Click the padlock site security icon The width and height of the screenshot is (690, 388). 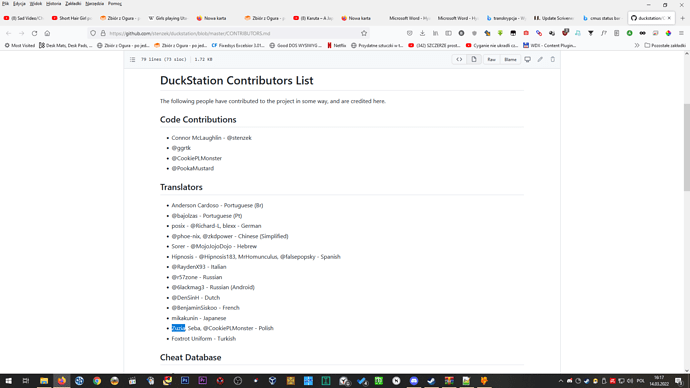[103, 33]
